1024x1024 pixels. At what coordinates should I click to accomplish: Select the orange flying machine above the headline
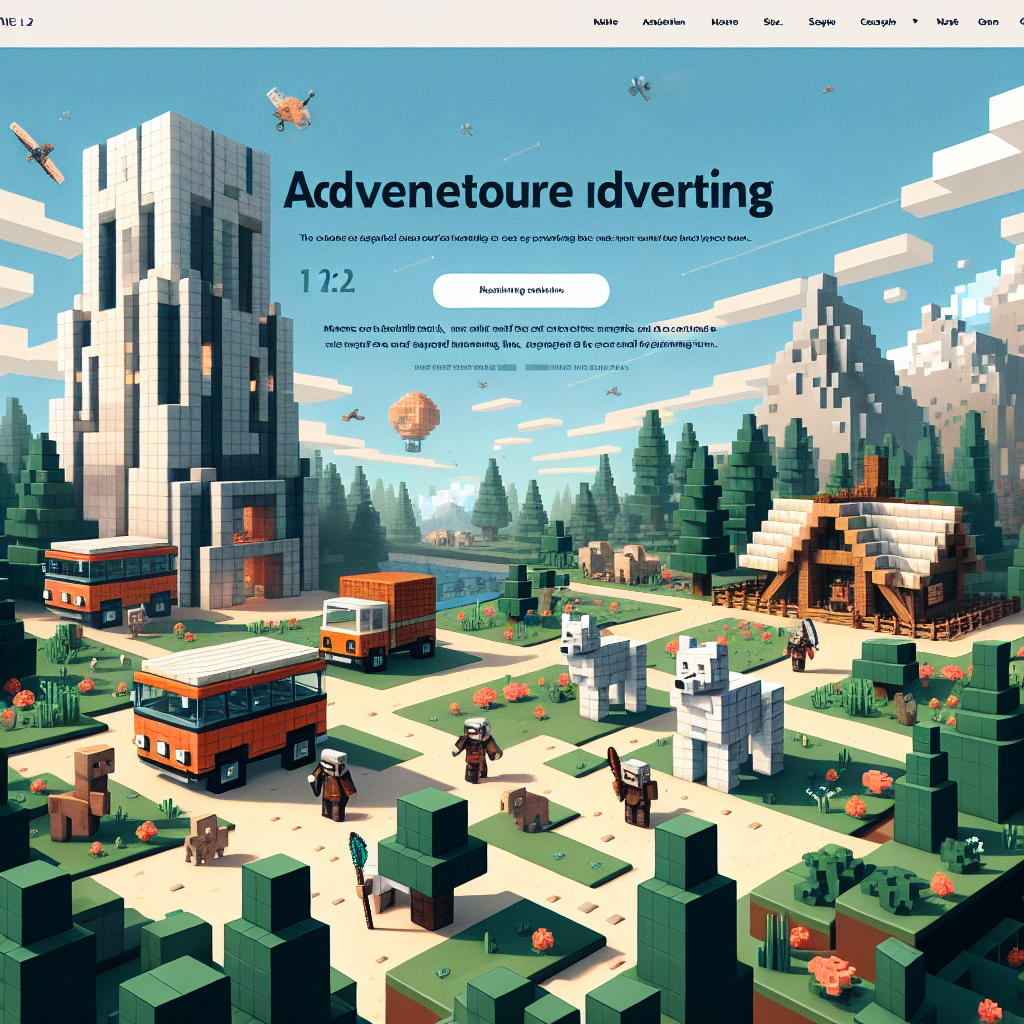tap(290, 107)
